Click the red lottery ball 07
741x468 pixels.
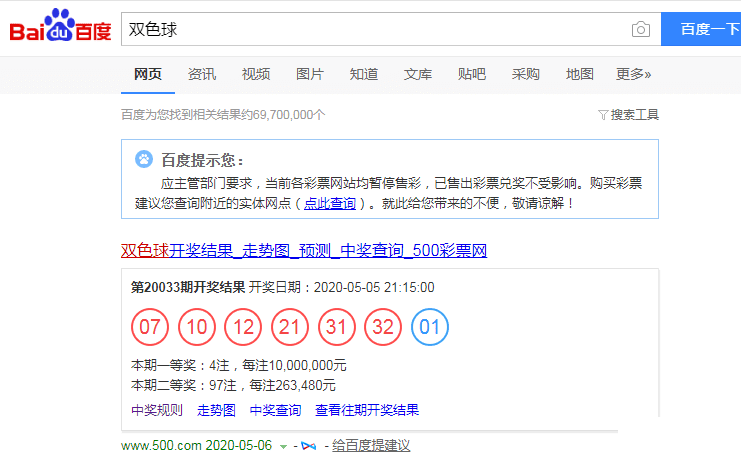(x=150, y=327)
